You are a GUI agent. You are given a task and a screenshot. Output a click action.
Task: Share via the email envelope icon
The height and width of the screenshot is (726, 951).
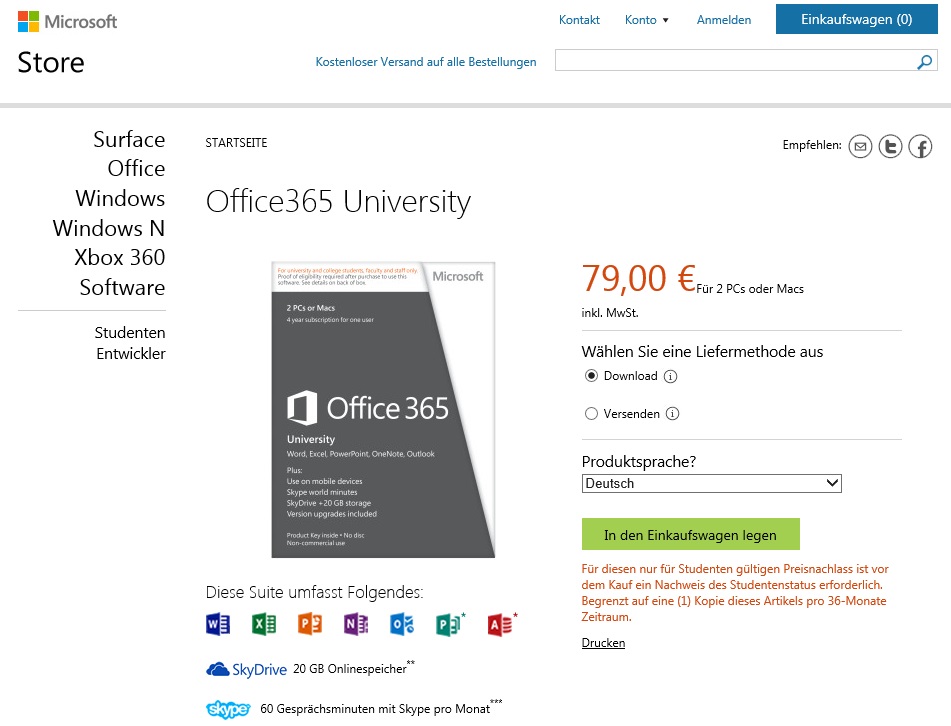point(860,147)
